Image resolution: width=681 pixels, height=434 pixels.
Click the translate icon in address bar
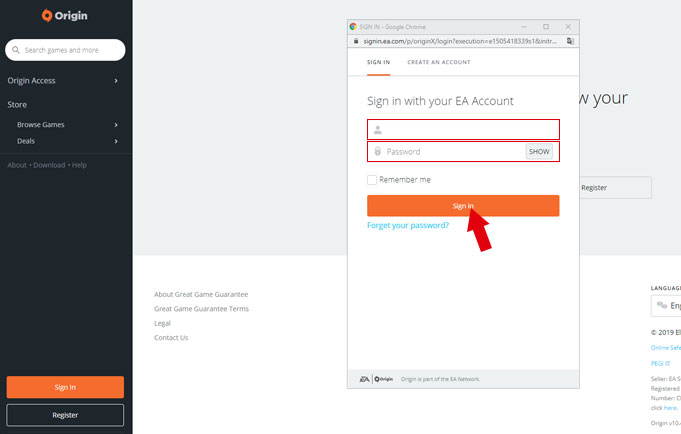(x=569, y=42)
